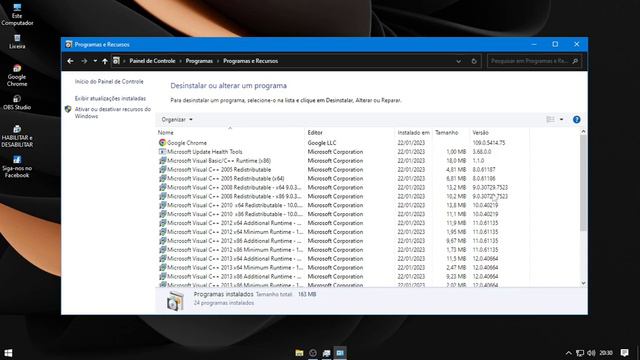Viewport: 640px width, 360px height.
Task: Click the refresh button in address bar
Action: click(x=474, y=61)
